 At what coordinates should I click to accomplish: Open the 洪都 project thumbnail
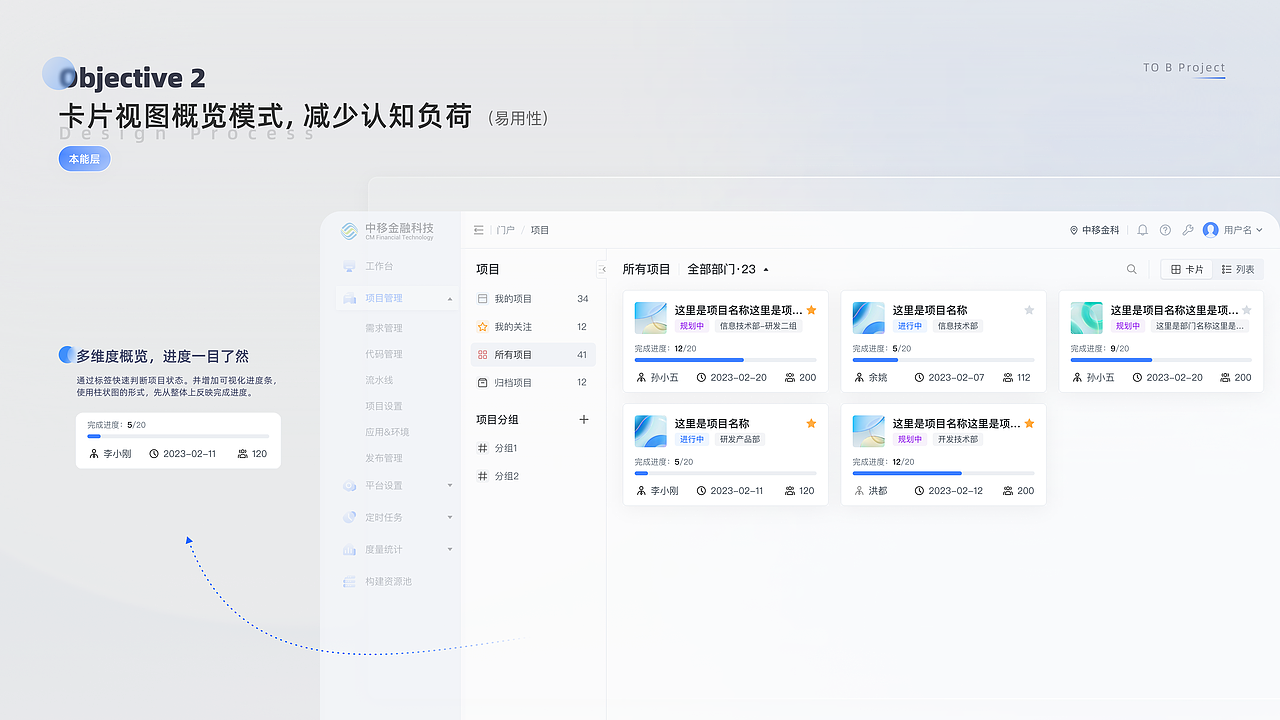(868, 431)
